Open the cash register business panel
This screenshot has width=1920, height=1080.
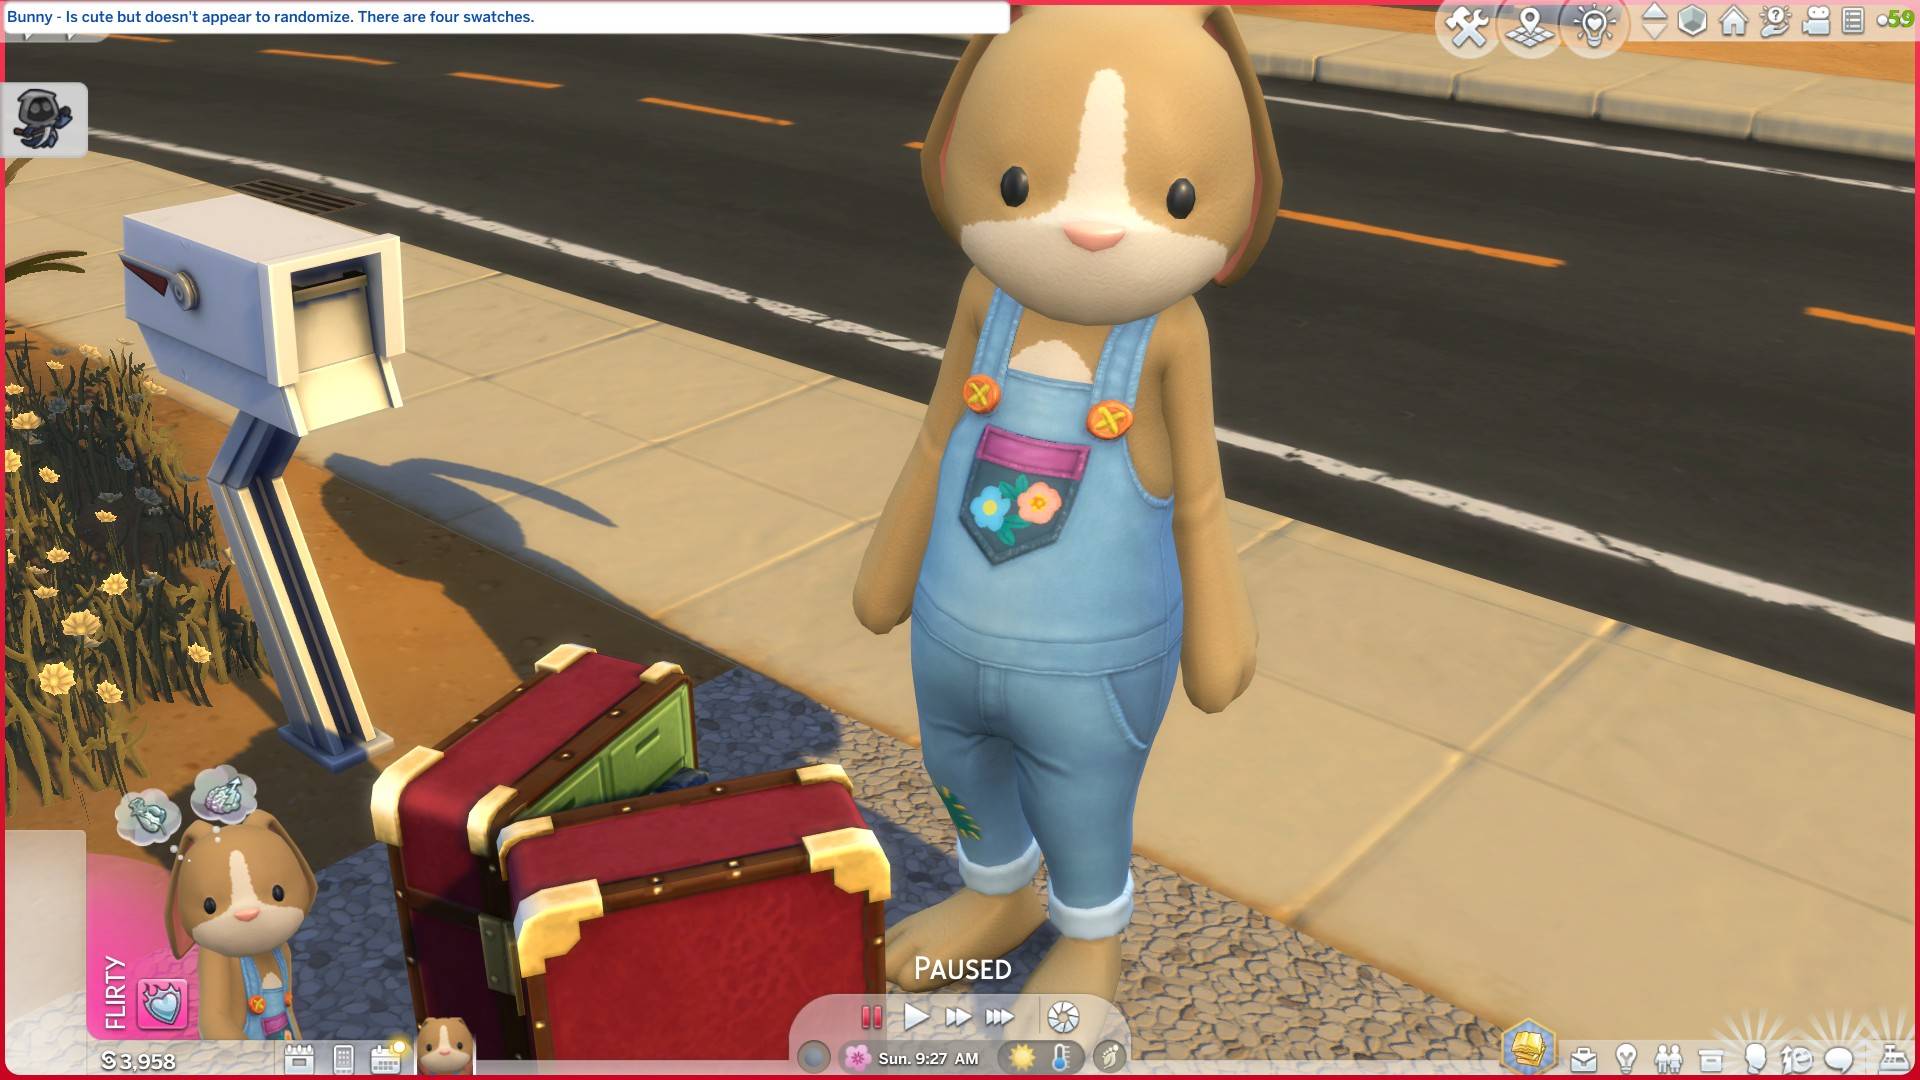pos(1893,1058)
